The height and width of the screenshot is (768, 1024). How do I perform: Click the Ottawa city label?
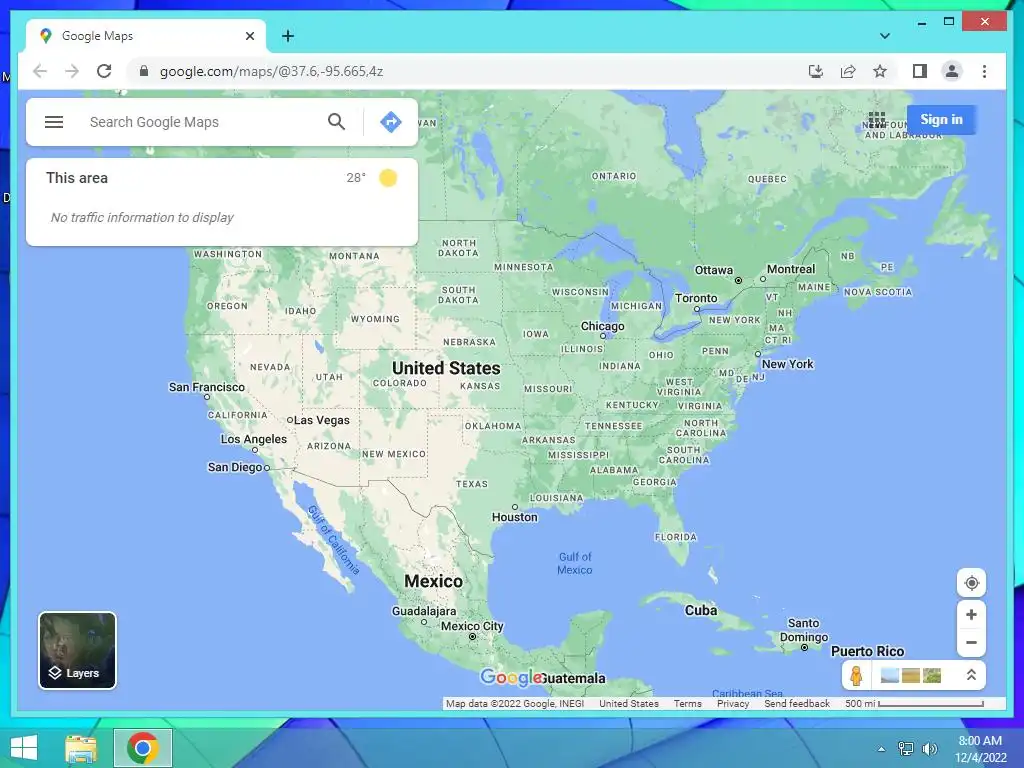(x=713, y=270)
